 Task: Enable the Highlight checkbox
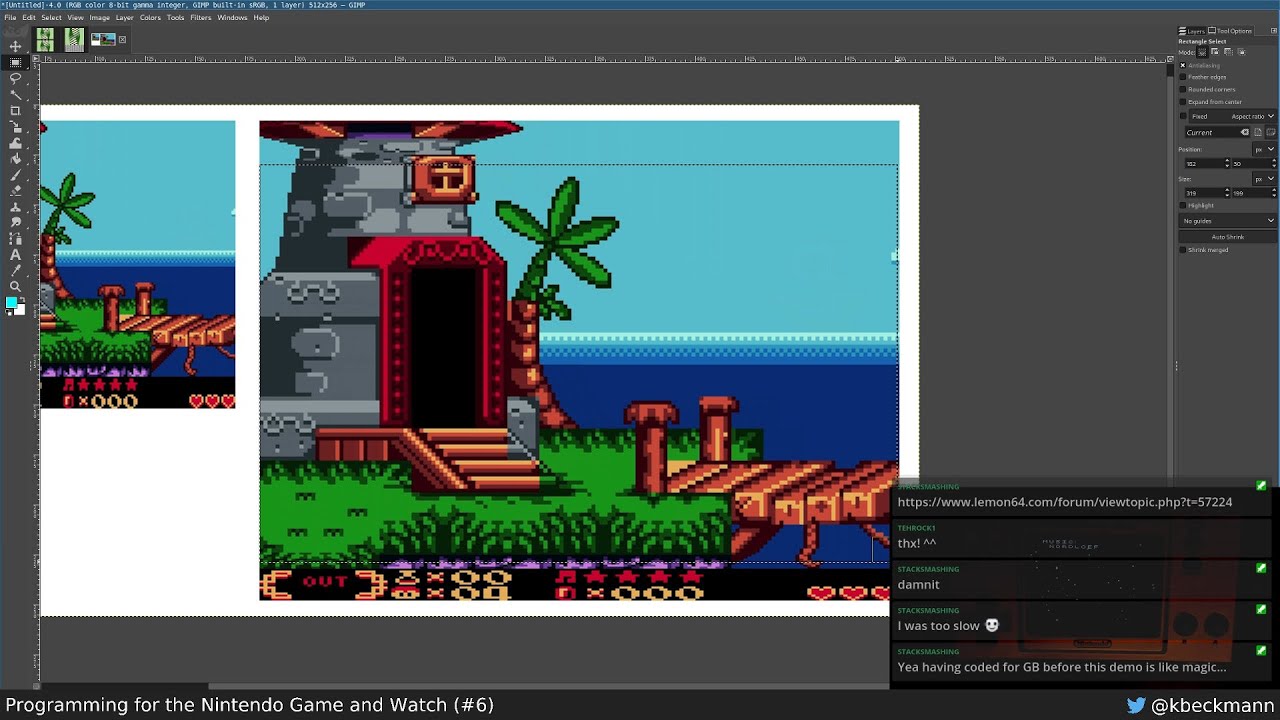pos(1183,205)
